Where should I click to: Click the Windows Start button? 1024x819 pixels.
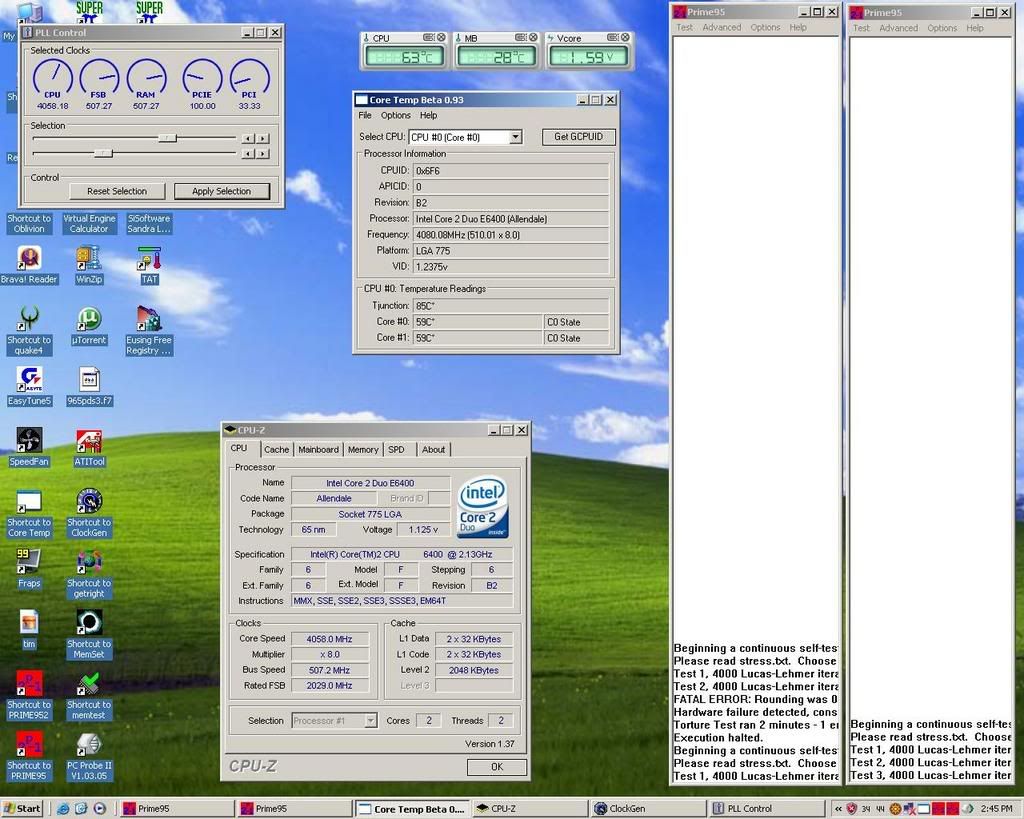(23, 808)
